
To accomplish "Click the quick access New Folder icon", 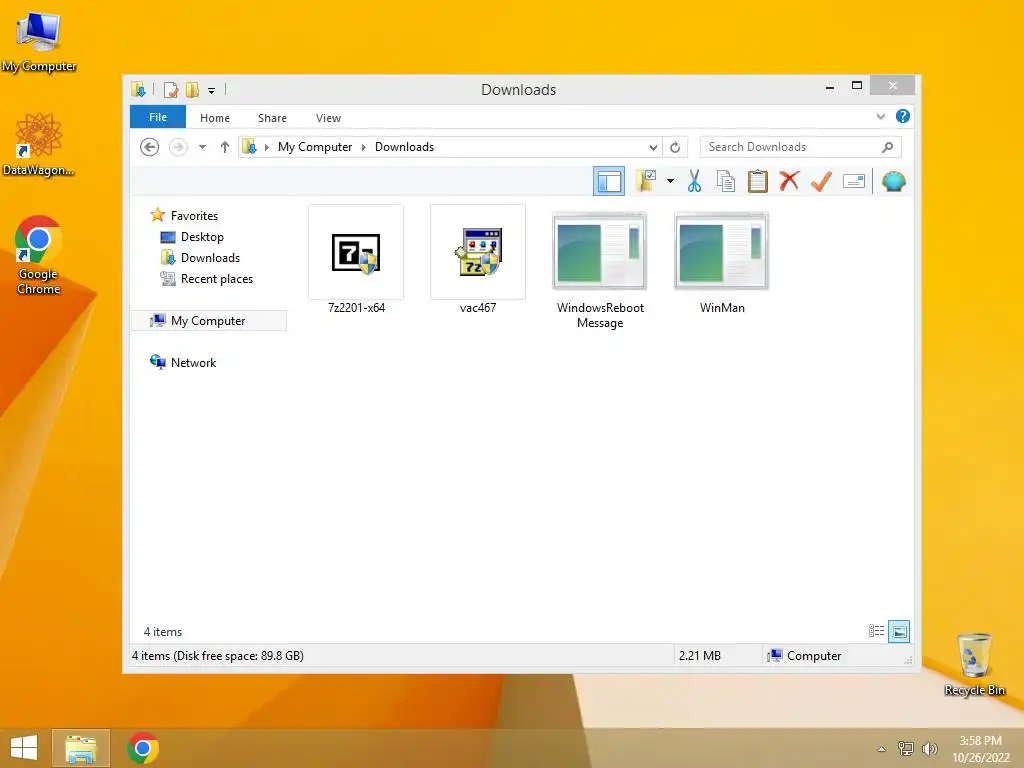I will 192,89.
